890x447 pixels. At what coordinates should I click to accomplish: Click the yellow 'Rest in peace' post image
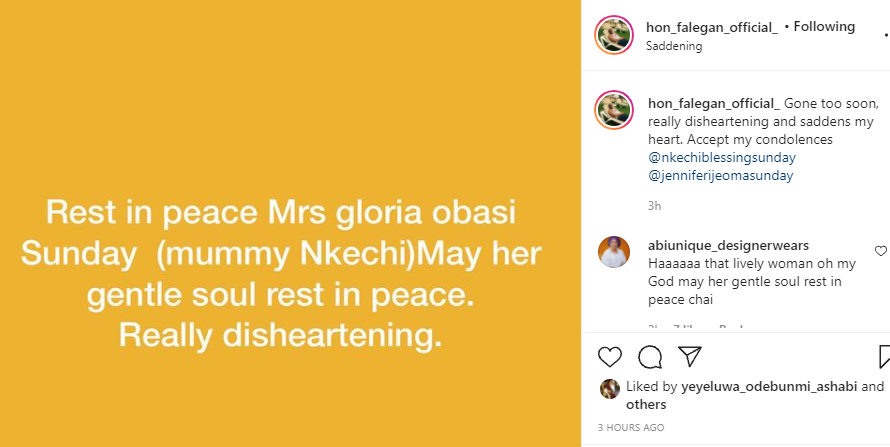click(290, 223)
